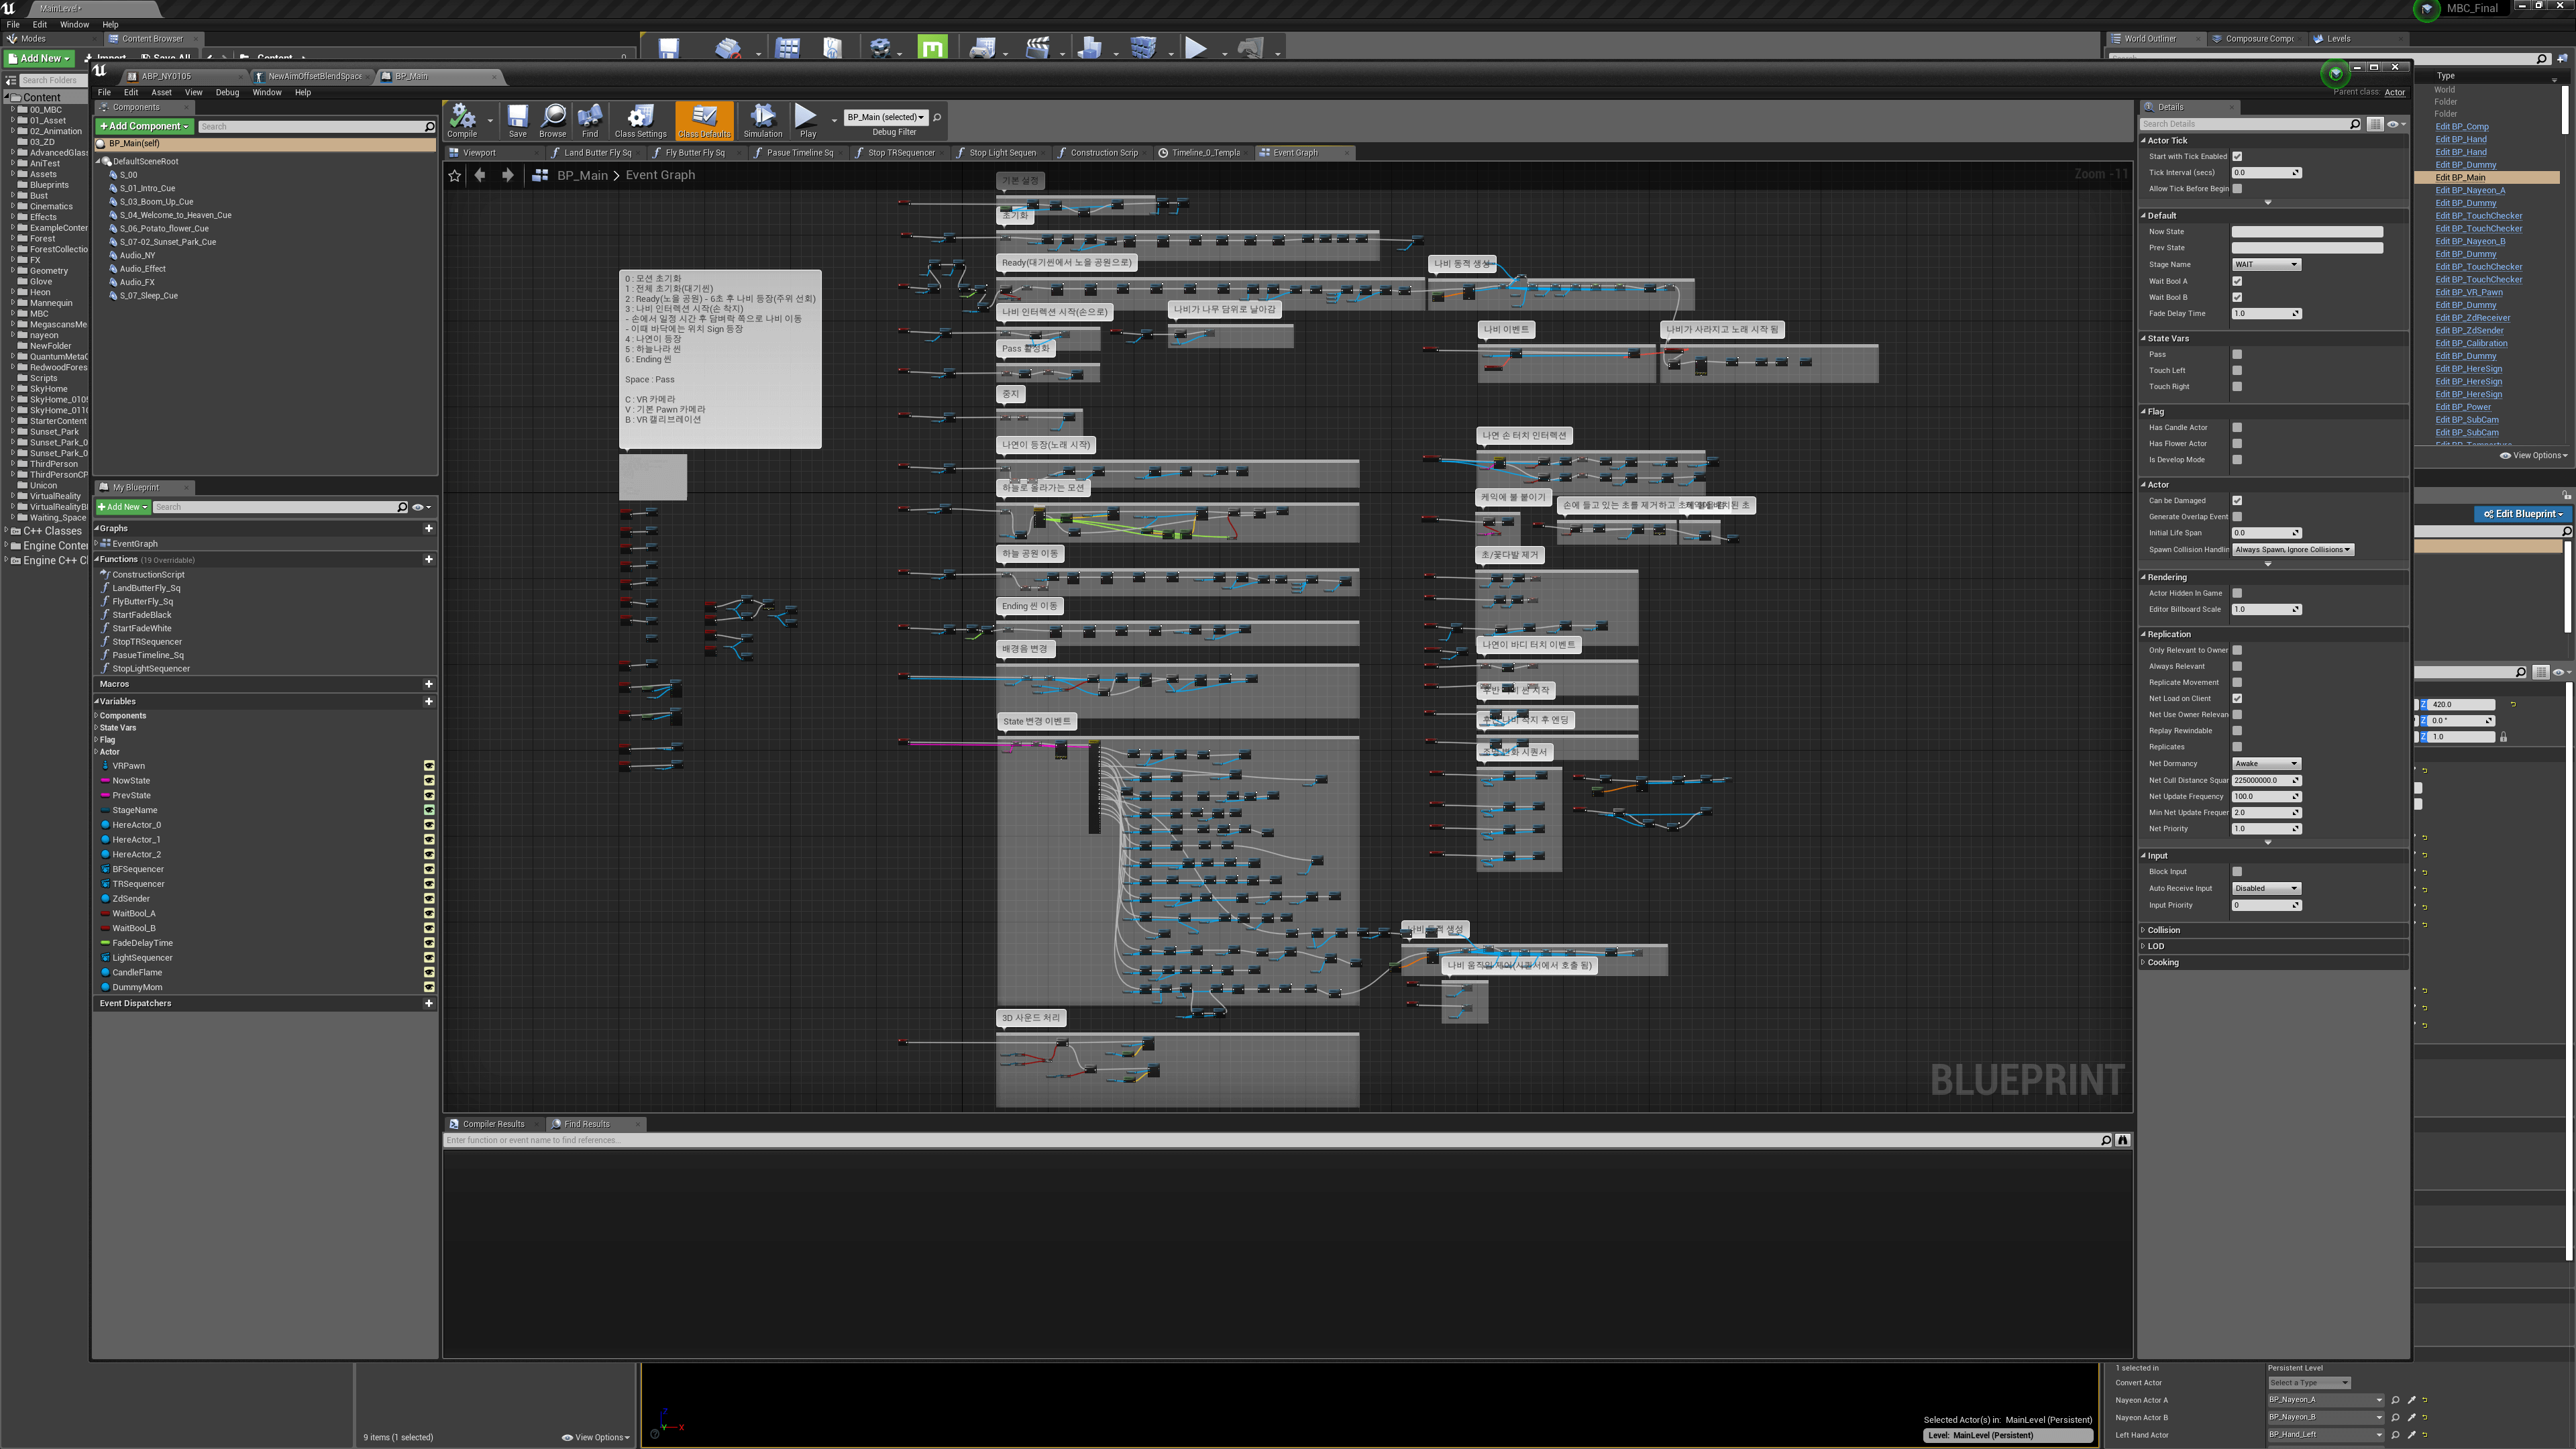2576x1449 pixels.
Task: Expand the Collision section
Action: (2163, 930)
